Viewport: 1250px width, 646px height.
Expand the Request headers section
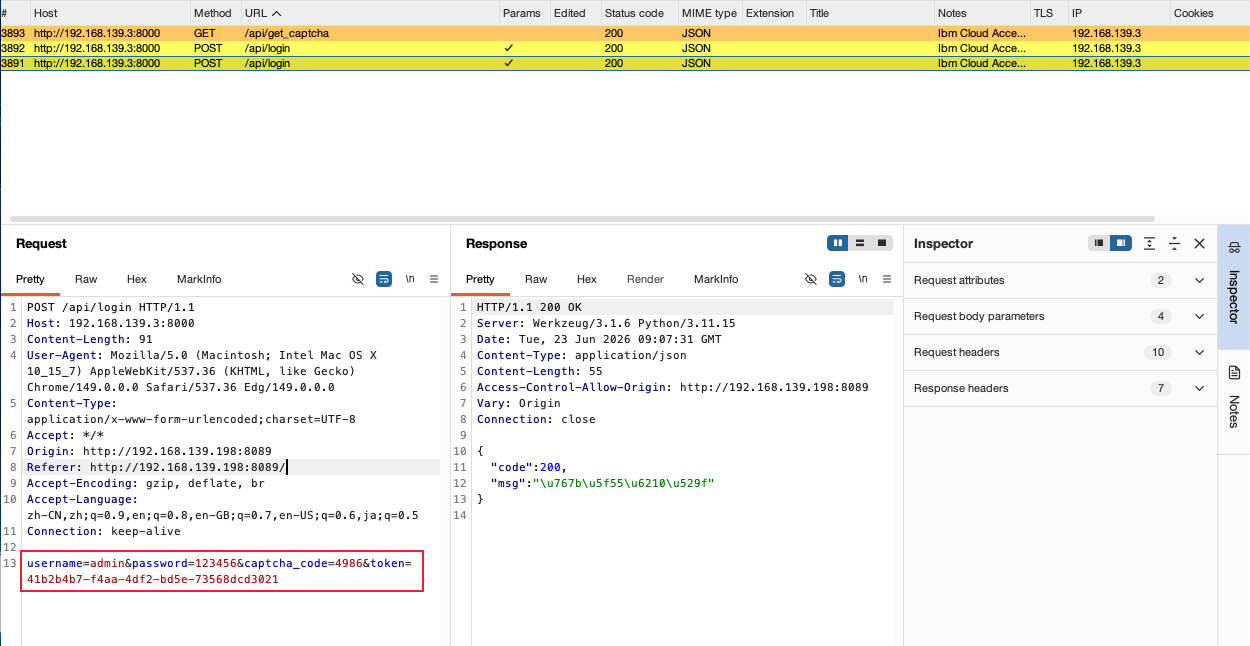(1060, 352)
